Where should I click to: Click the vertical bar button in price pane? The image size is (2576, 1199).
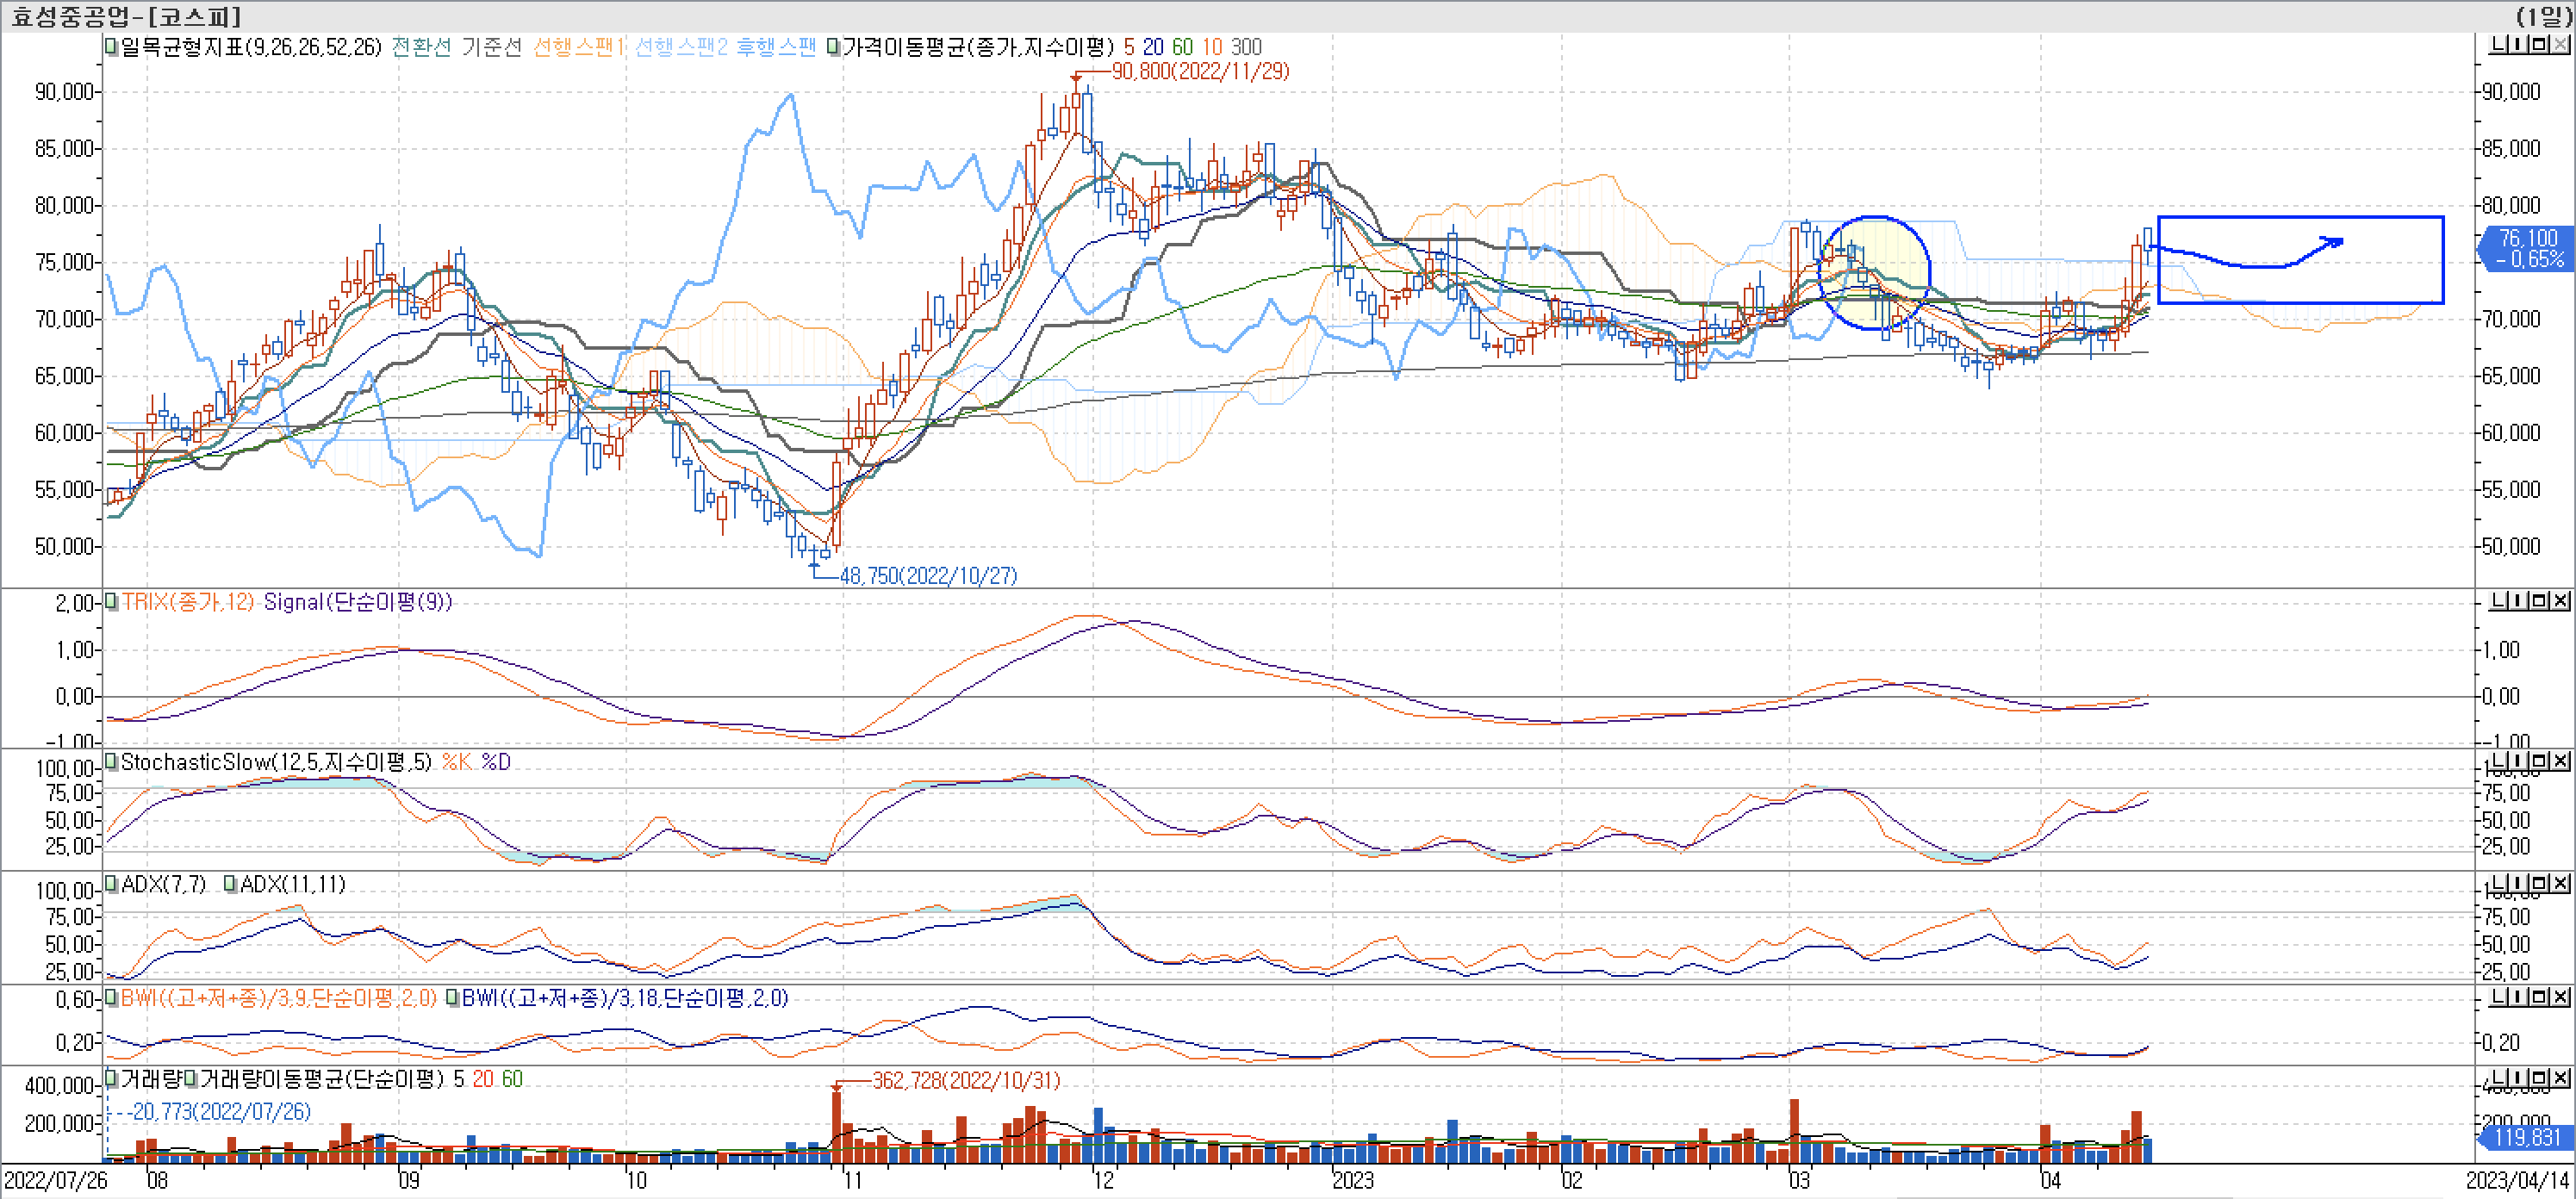pos(2518,44)
